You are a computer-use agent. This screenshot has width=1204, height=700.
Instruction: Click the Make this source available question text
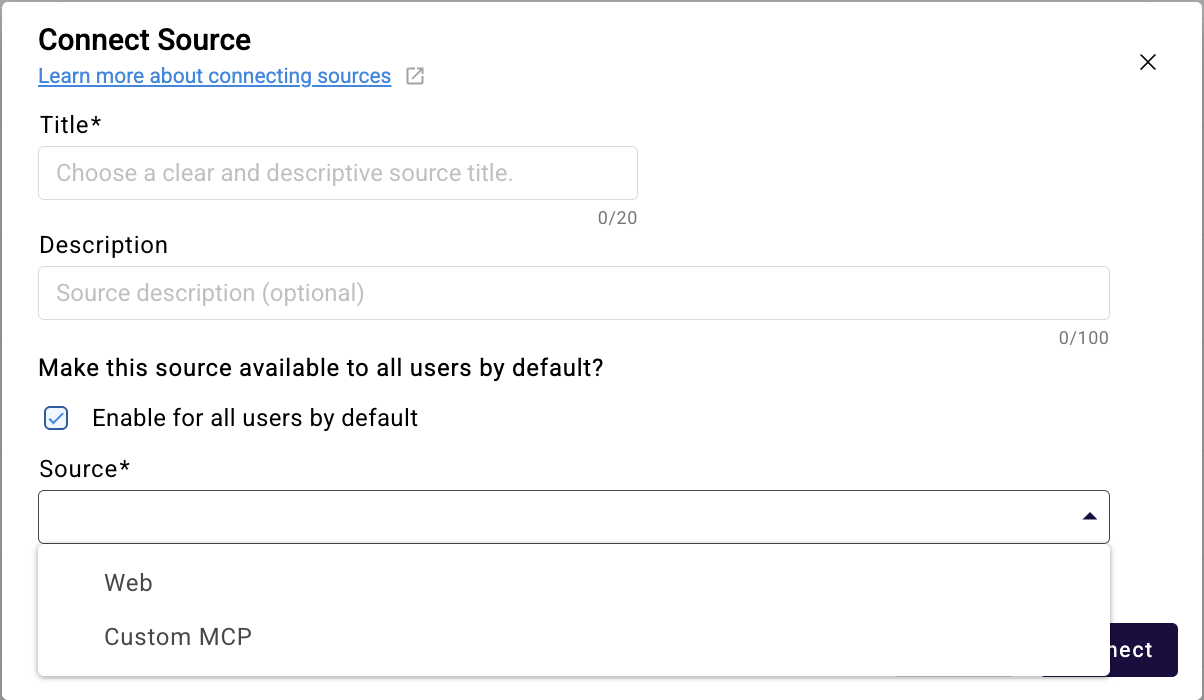pos(321,368)
